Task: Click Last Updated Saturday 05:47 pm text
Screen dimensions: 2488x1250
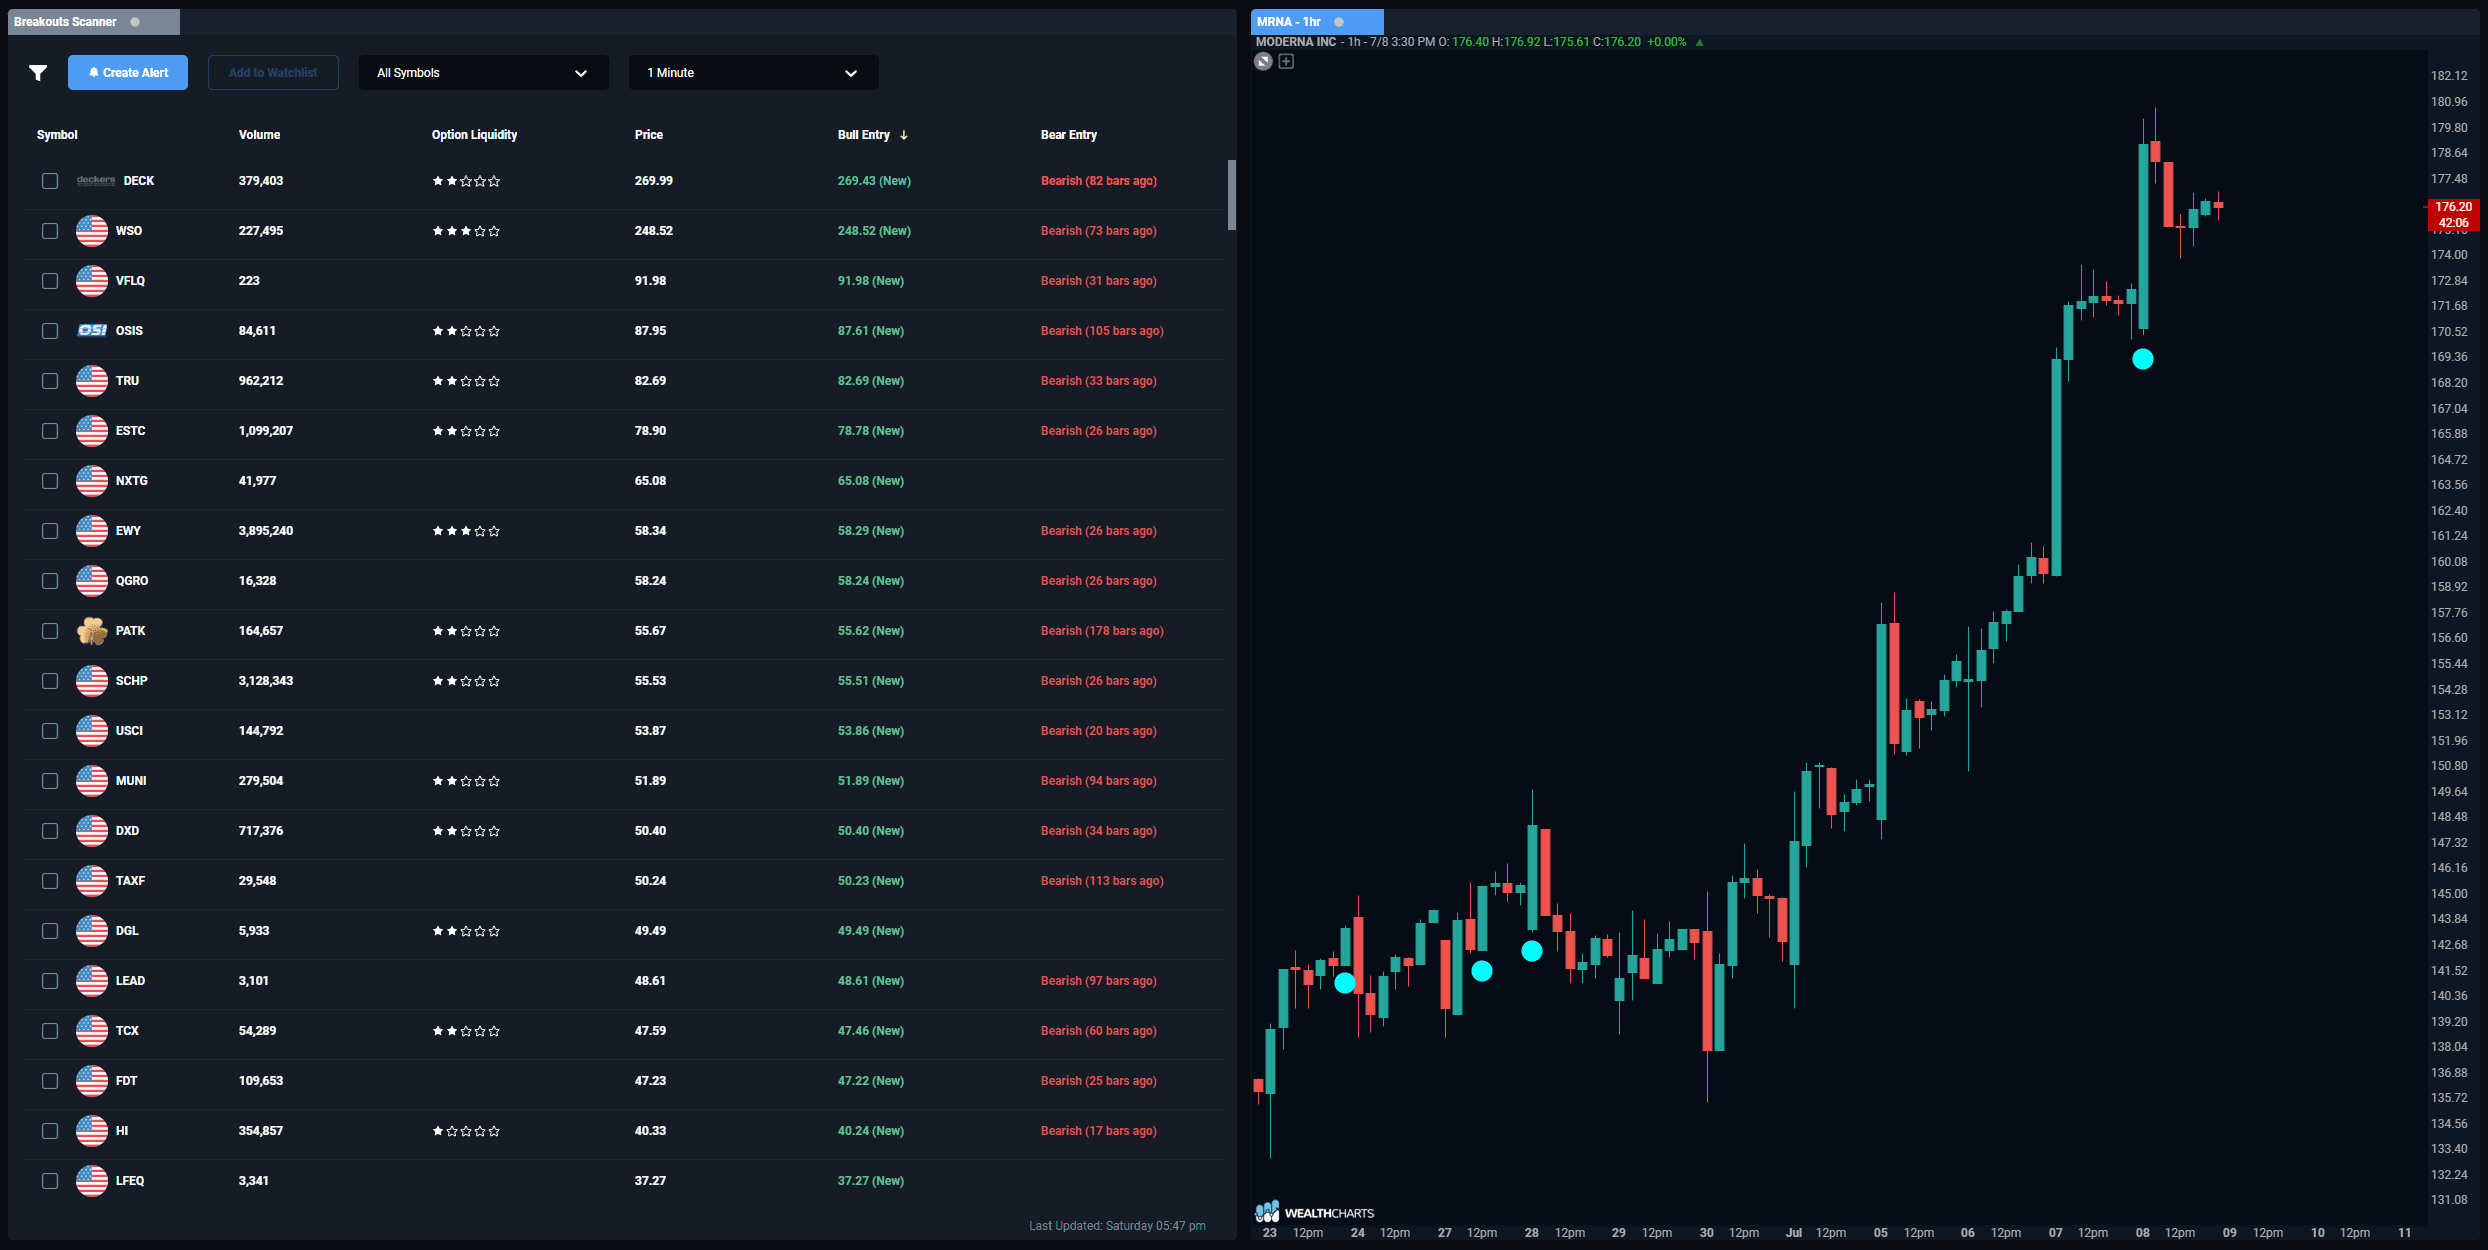Action: point(1117,1226)
